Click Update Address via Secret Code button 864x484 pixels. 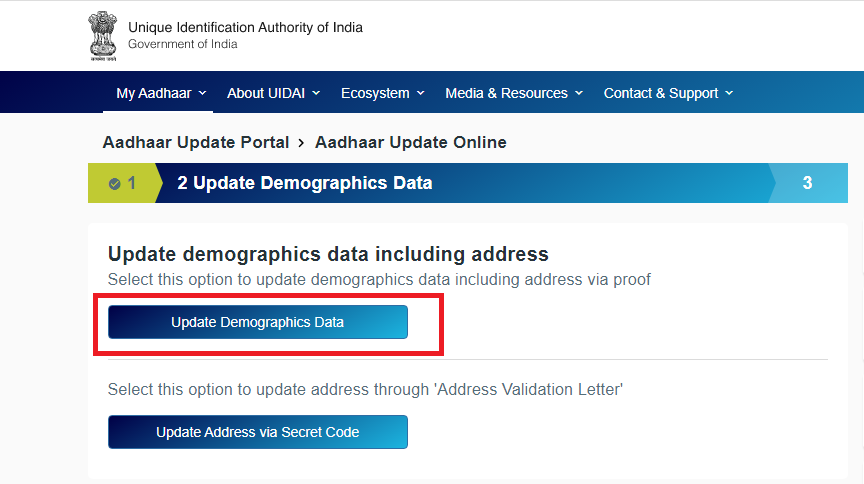coord(258,432)
